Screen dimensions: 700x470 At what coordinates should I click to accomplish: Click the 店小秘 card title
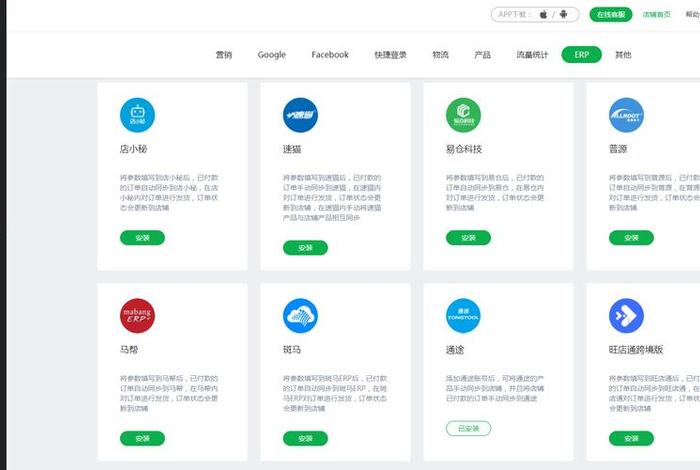(133, 149)
